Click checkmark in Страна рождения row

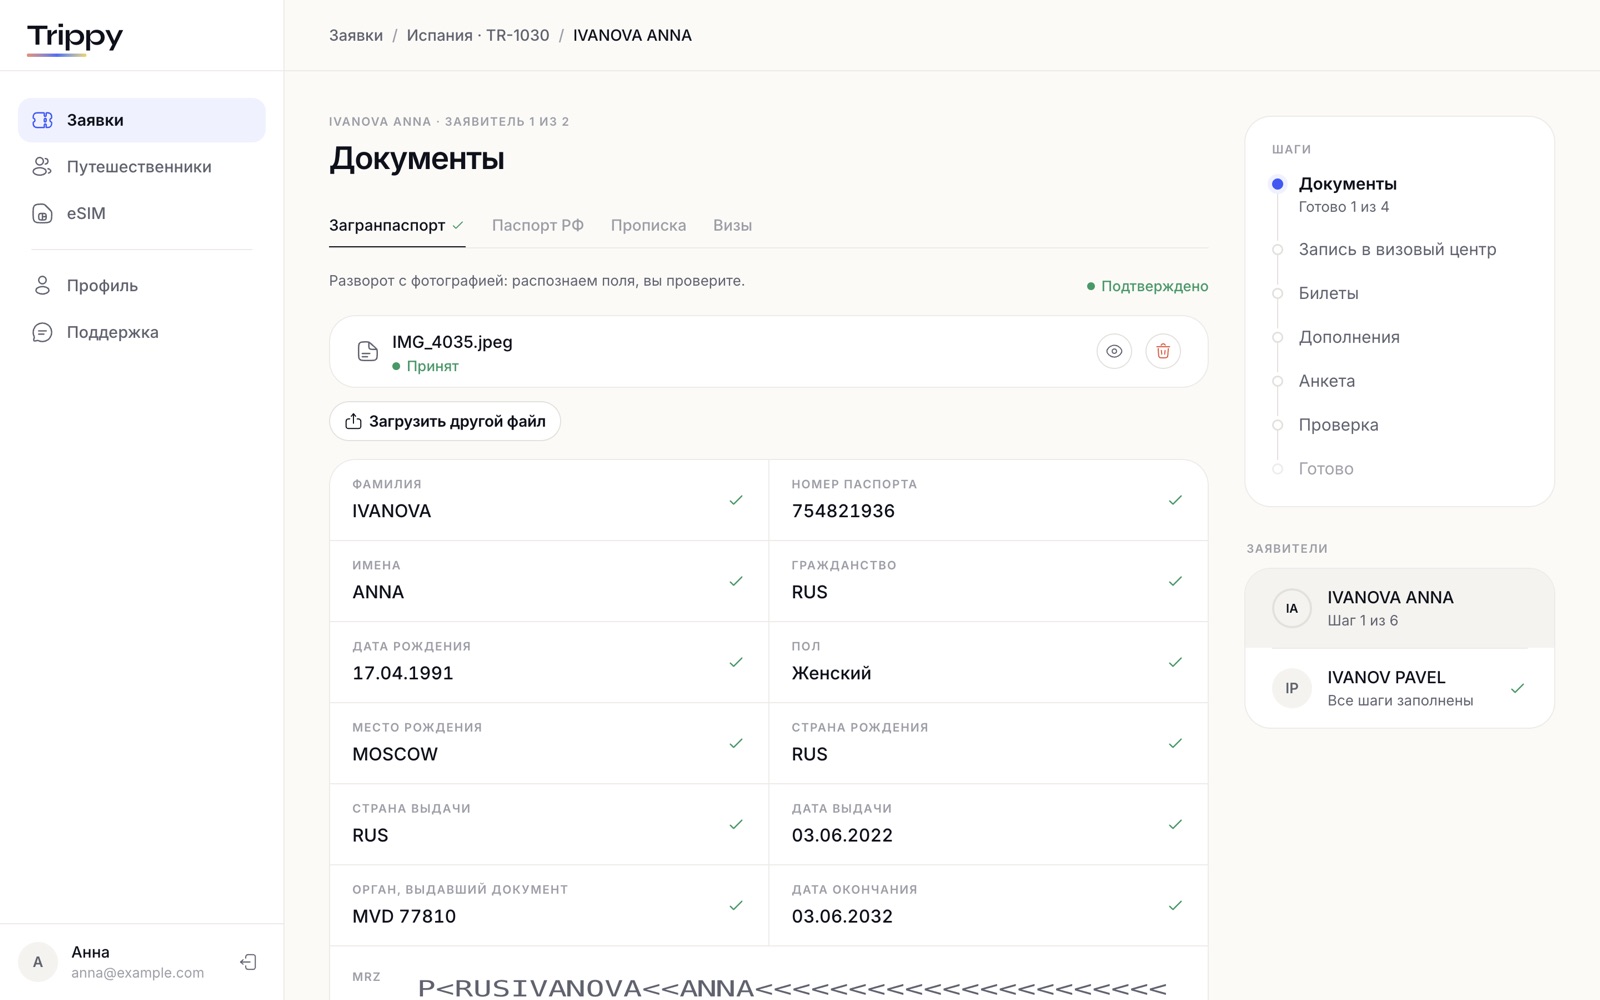point(1175,743)
